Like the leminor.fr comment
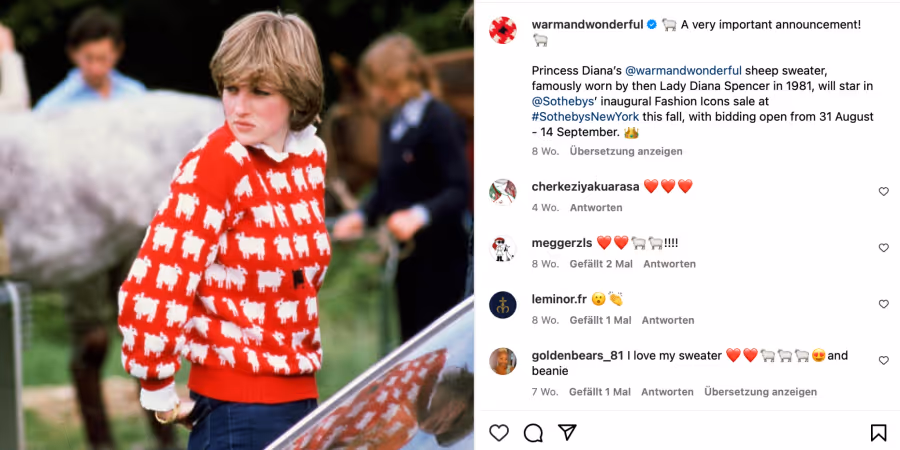 [883, 304]
